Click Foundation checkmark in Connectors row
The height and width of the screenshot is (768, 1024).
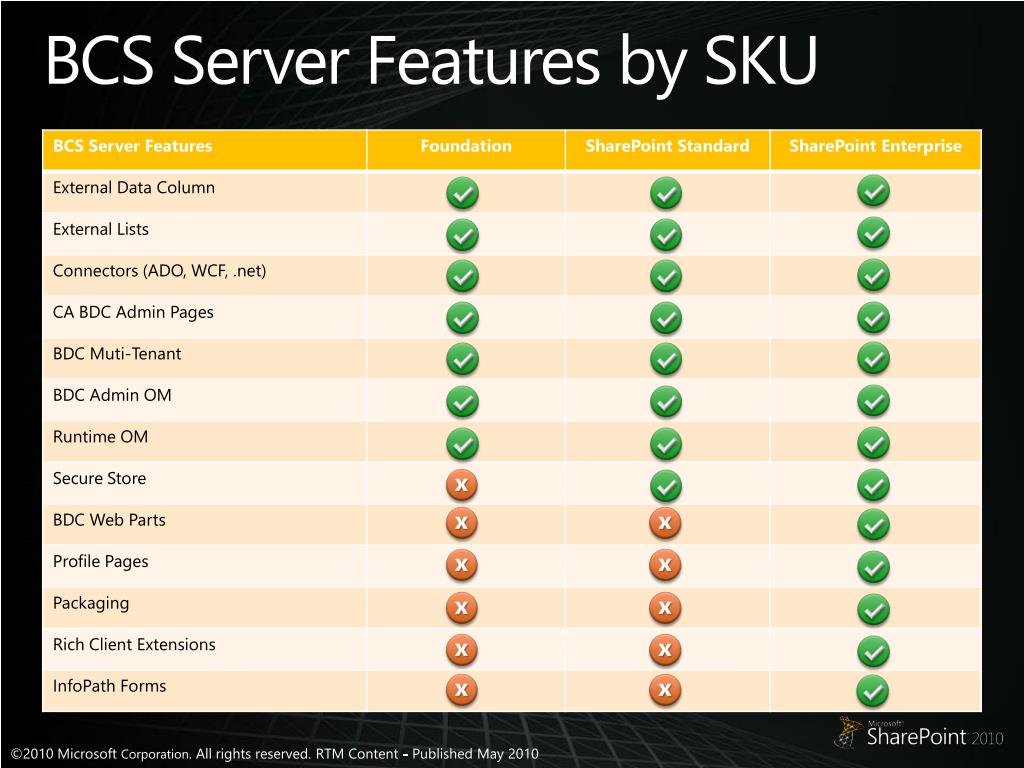click(462, 276)
